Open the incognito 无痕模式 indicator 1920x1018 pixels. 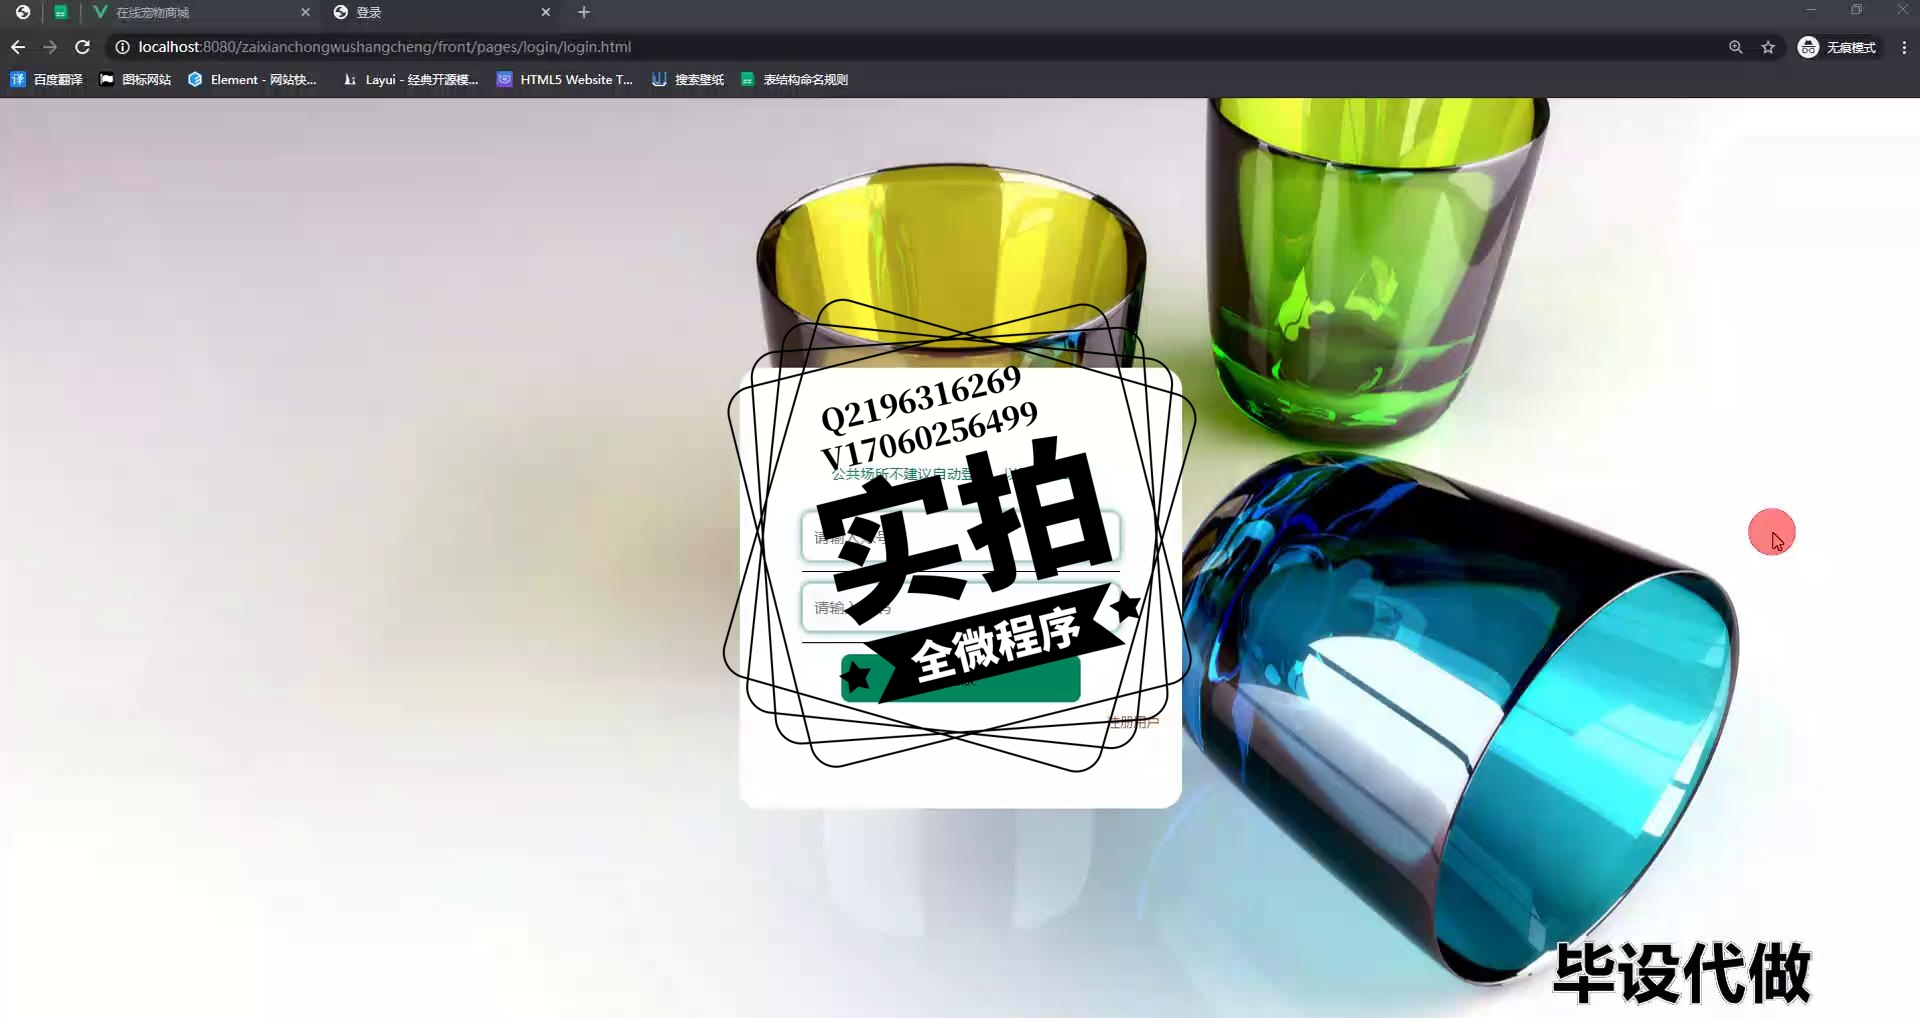[1838, 47]
